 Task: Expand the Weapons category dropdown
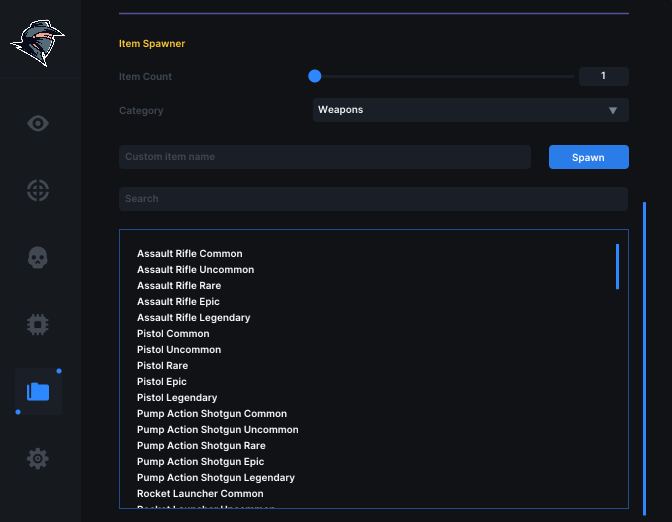pos(471,110)
